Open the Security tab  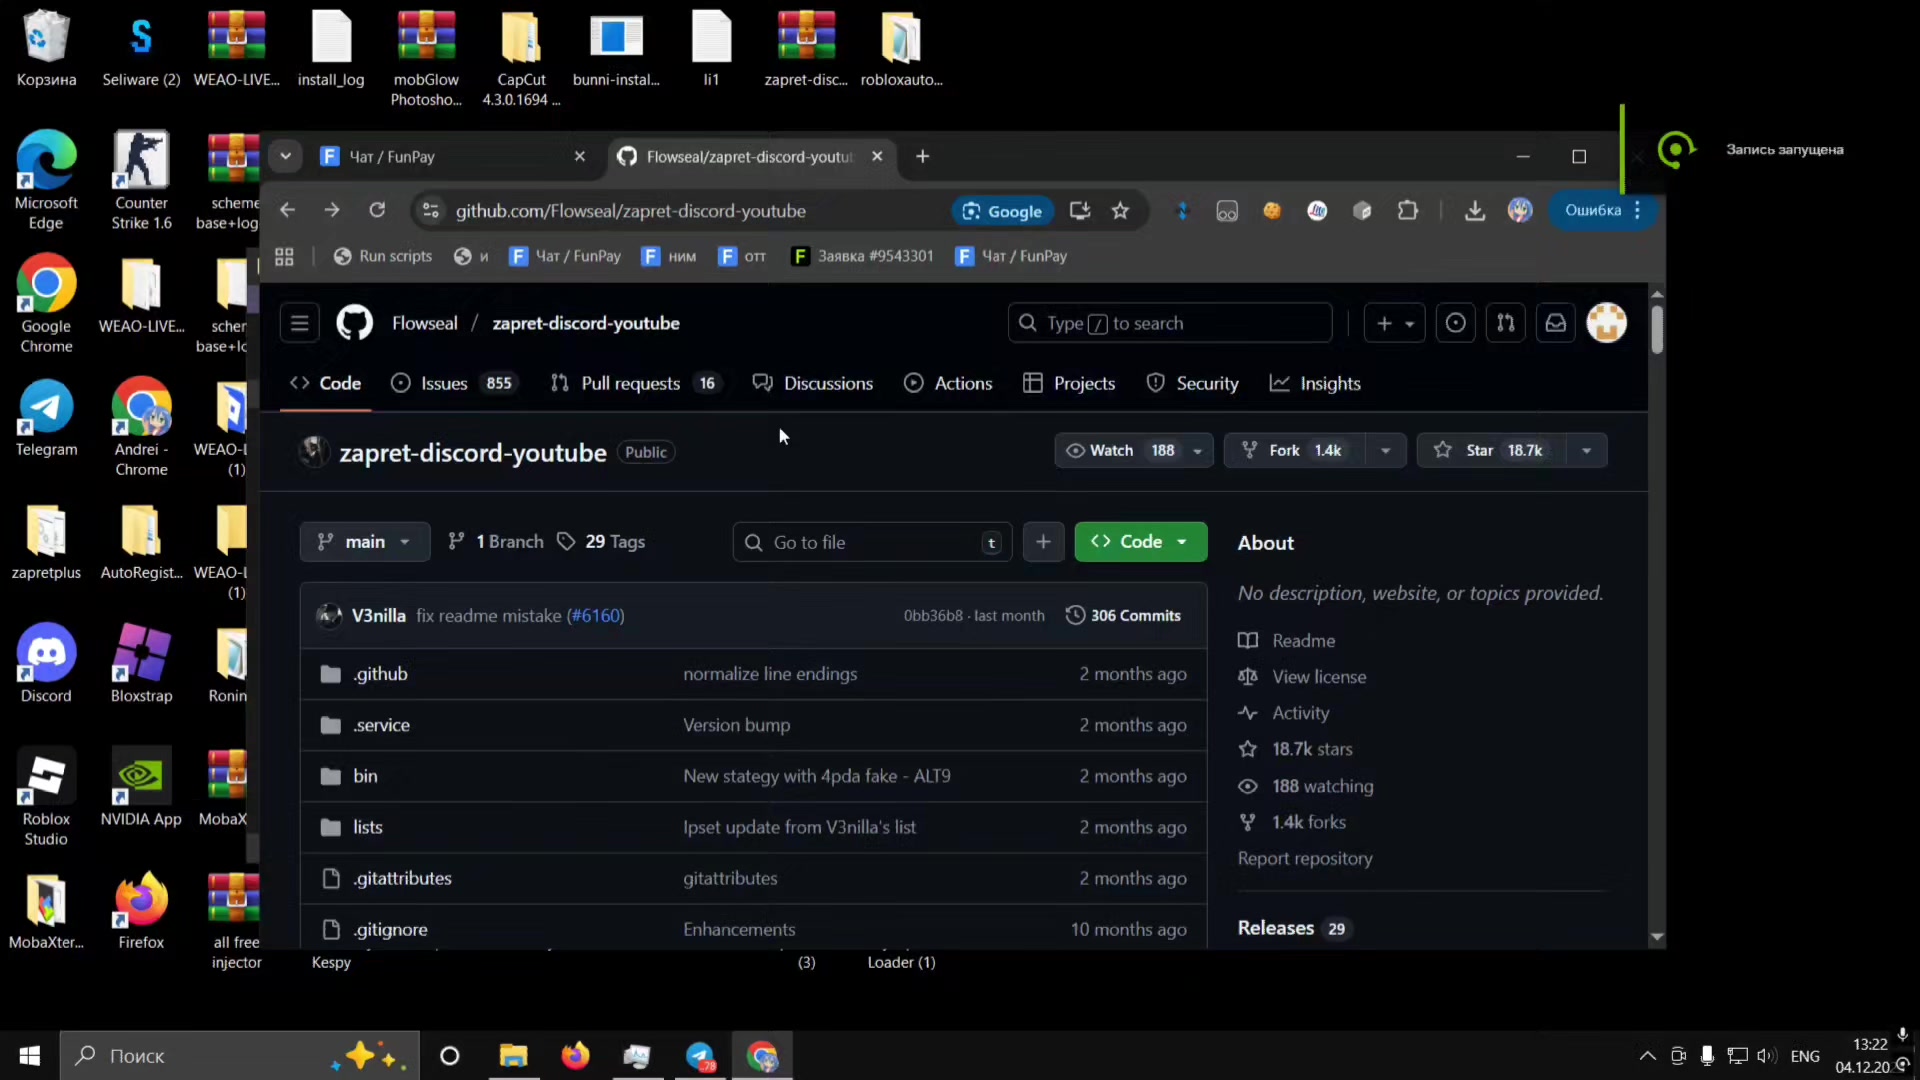click(1193, 383)
